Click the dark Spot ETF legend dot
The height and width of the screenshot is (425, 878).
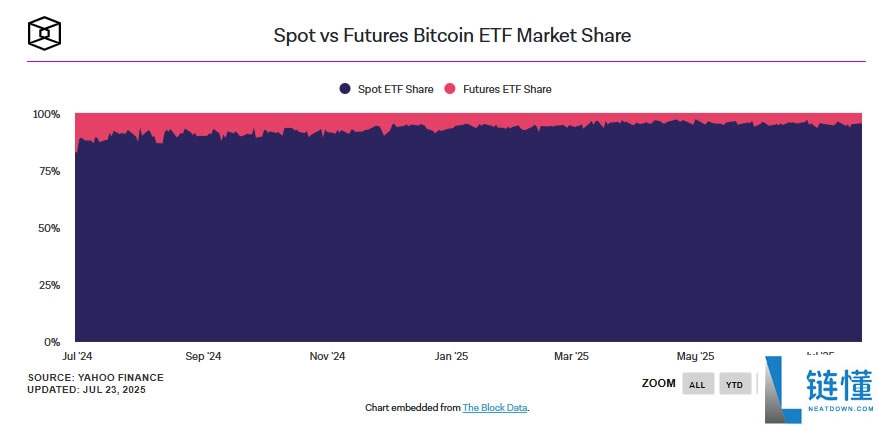345,89
